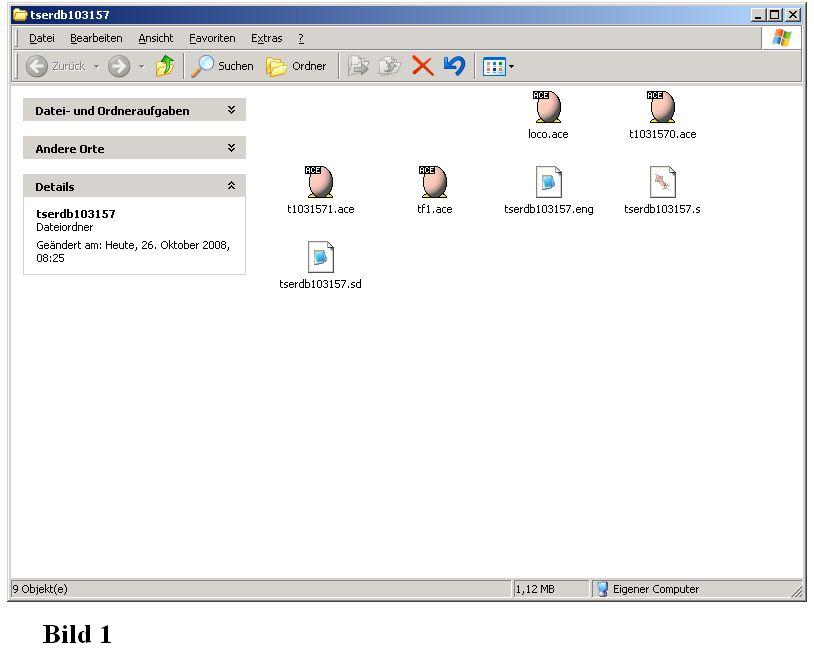Select the tf1.ace file icon
The height and width of the screenshot is (661, 814).
pos(434,182)
